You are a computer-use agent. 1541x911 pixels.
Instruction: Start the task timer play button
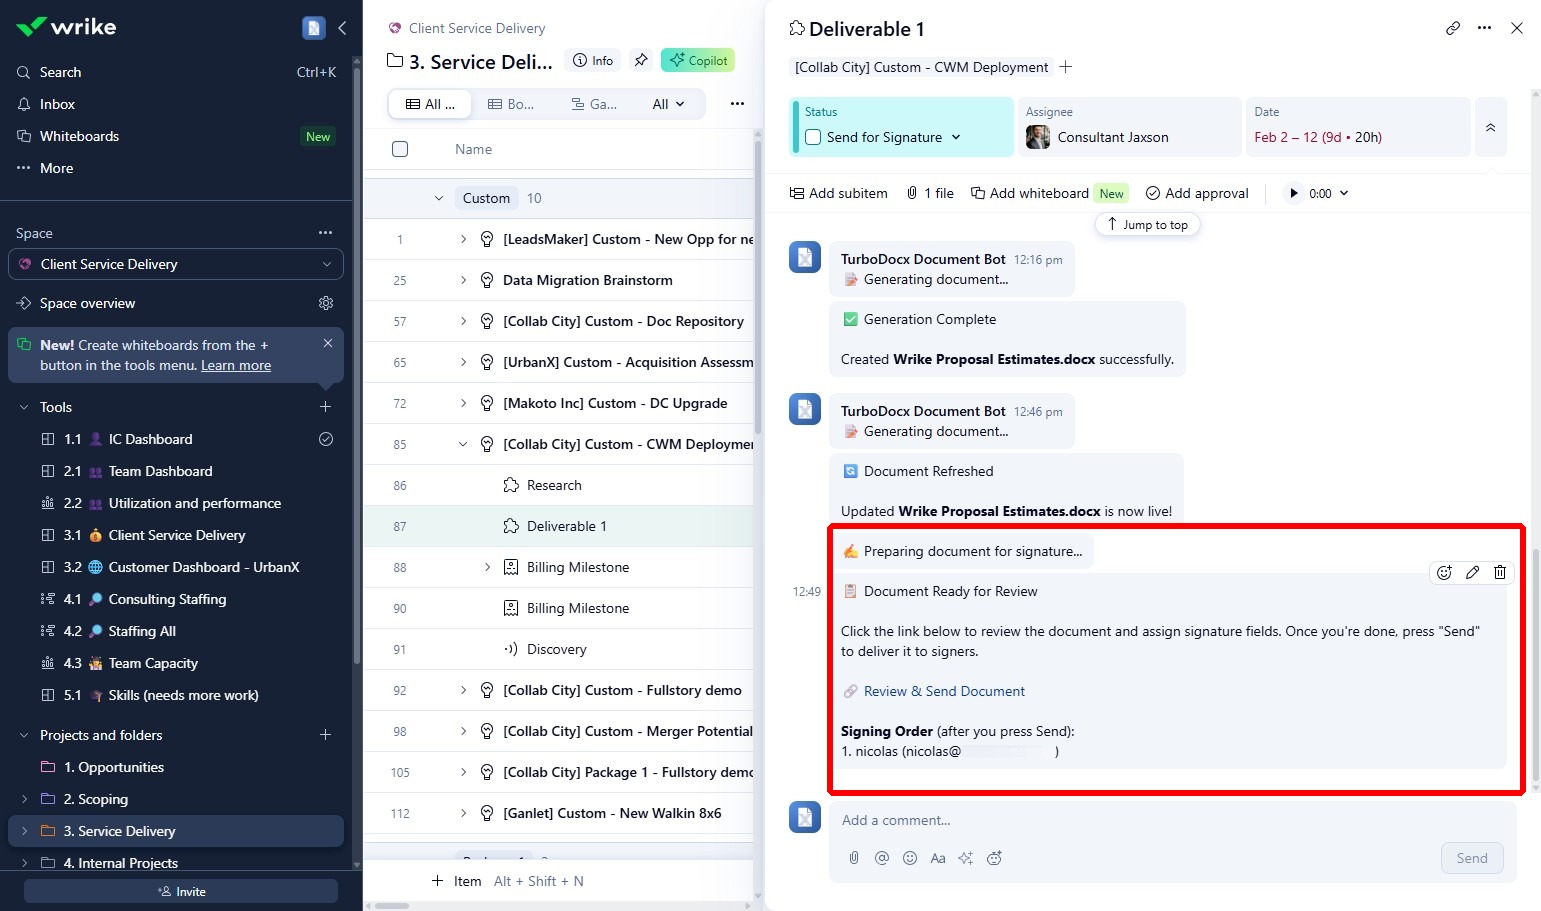click(x=1294, y=193)
